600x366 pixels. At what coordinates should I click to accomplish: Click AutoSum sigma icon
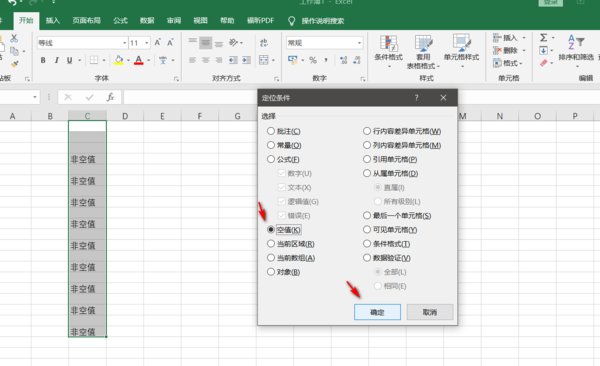(543, 38)
